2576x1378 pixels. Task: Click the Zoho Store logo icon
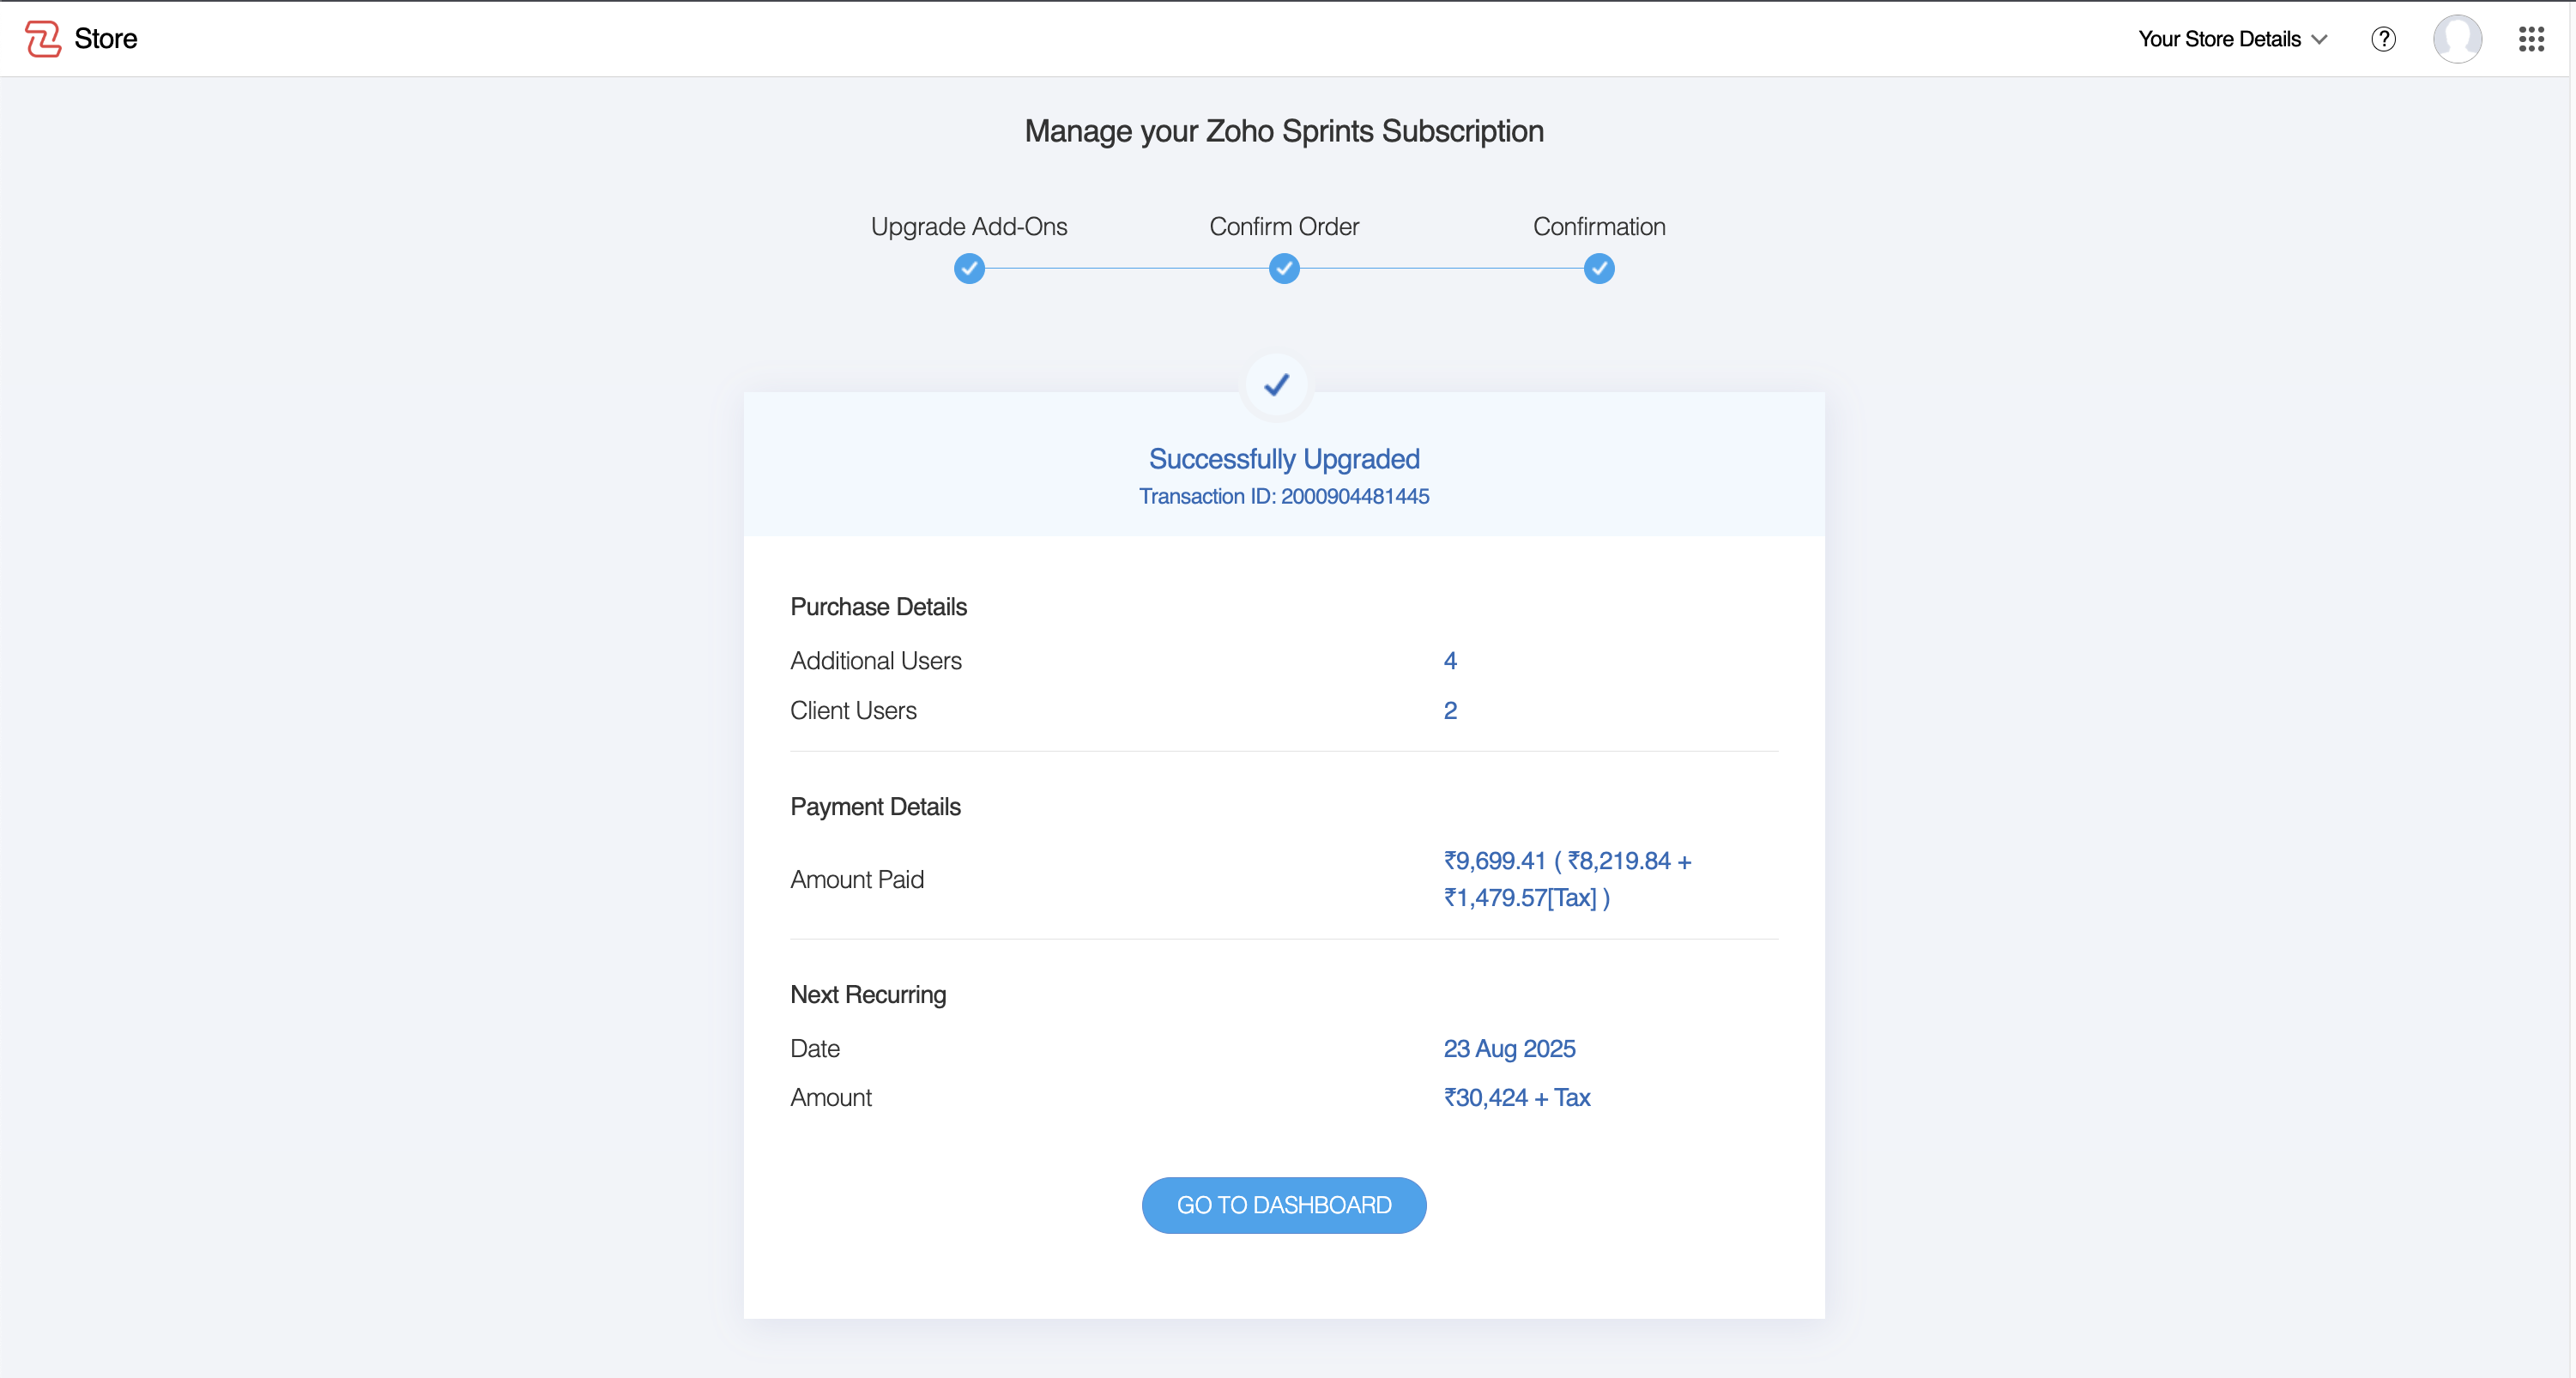pos(43,39)
